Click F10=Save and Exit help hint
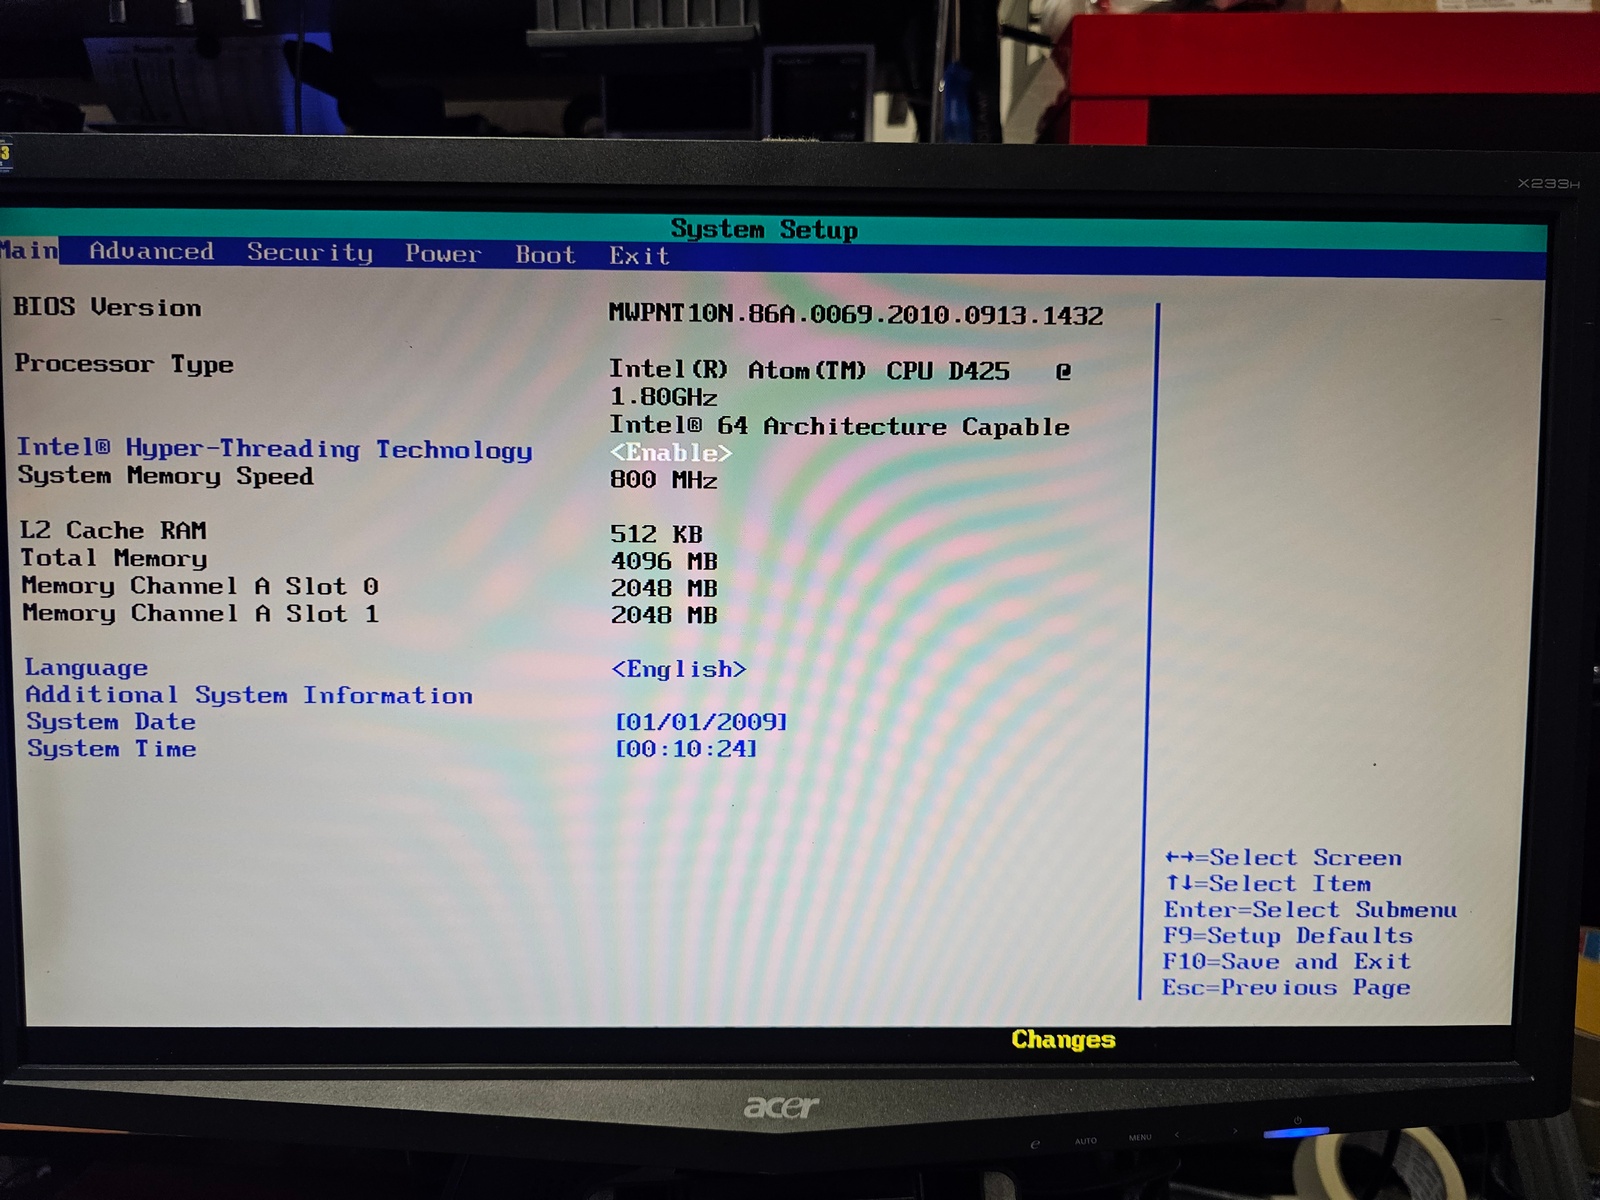The image size is (1600, 1200). point(1287,962)
